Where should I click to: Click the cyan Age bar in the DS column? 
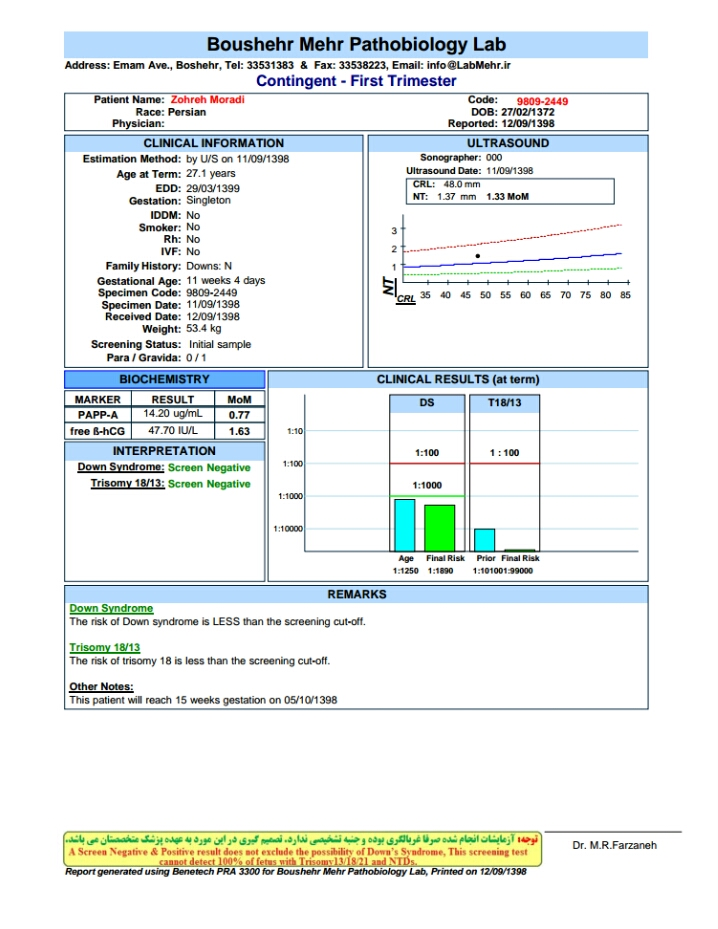point(405,526)
